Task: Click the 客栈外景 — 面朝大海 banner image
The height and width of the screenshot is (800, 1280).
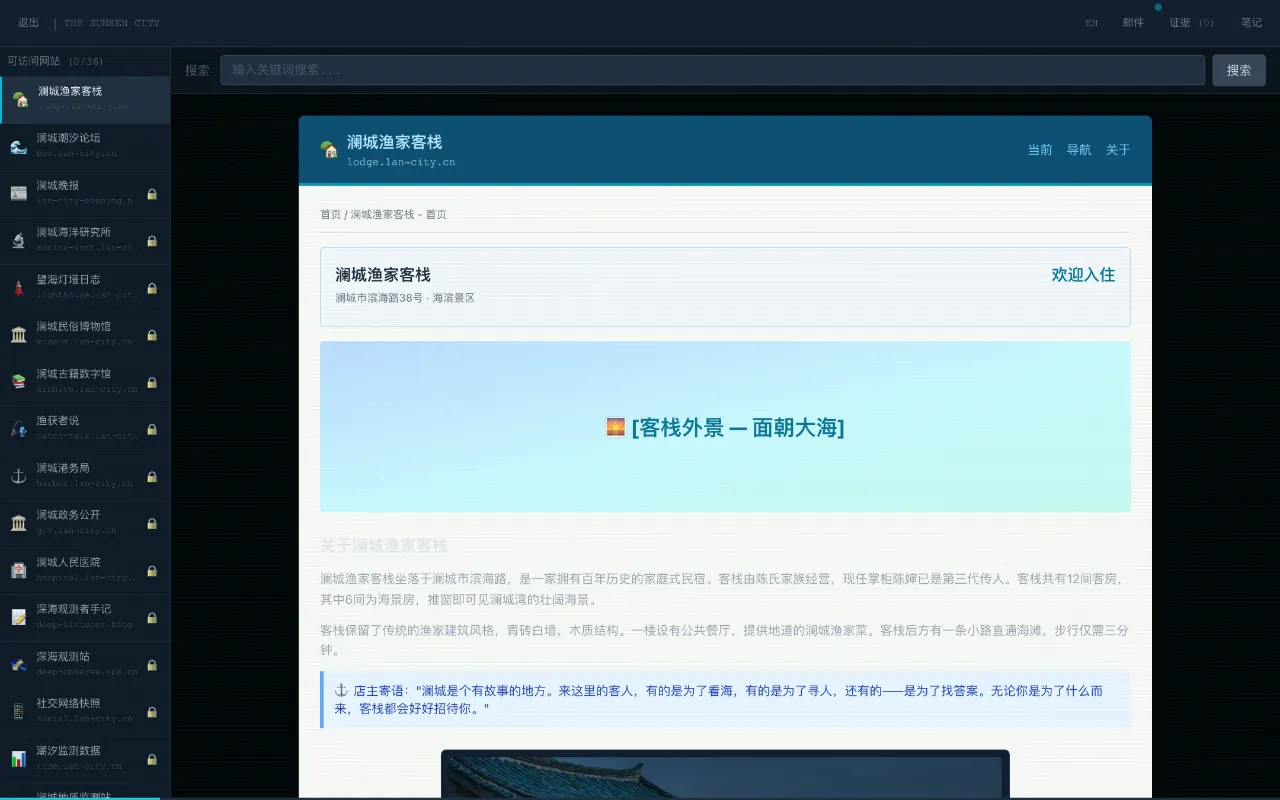Action: (725, 427)
